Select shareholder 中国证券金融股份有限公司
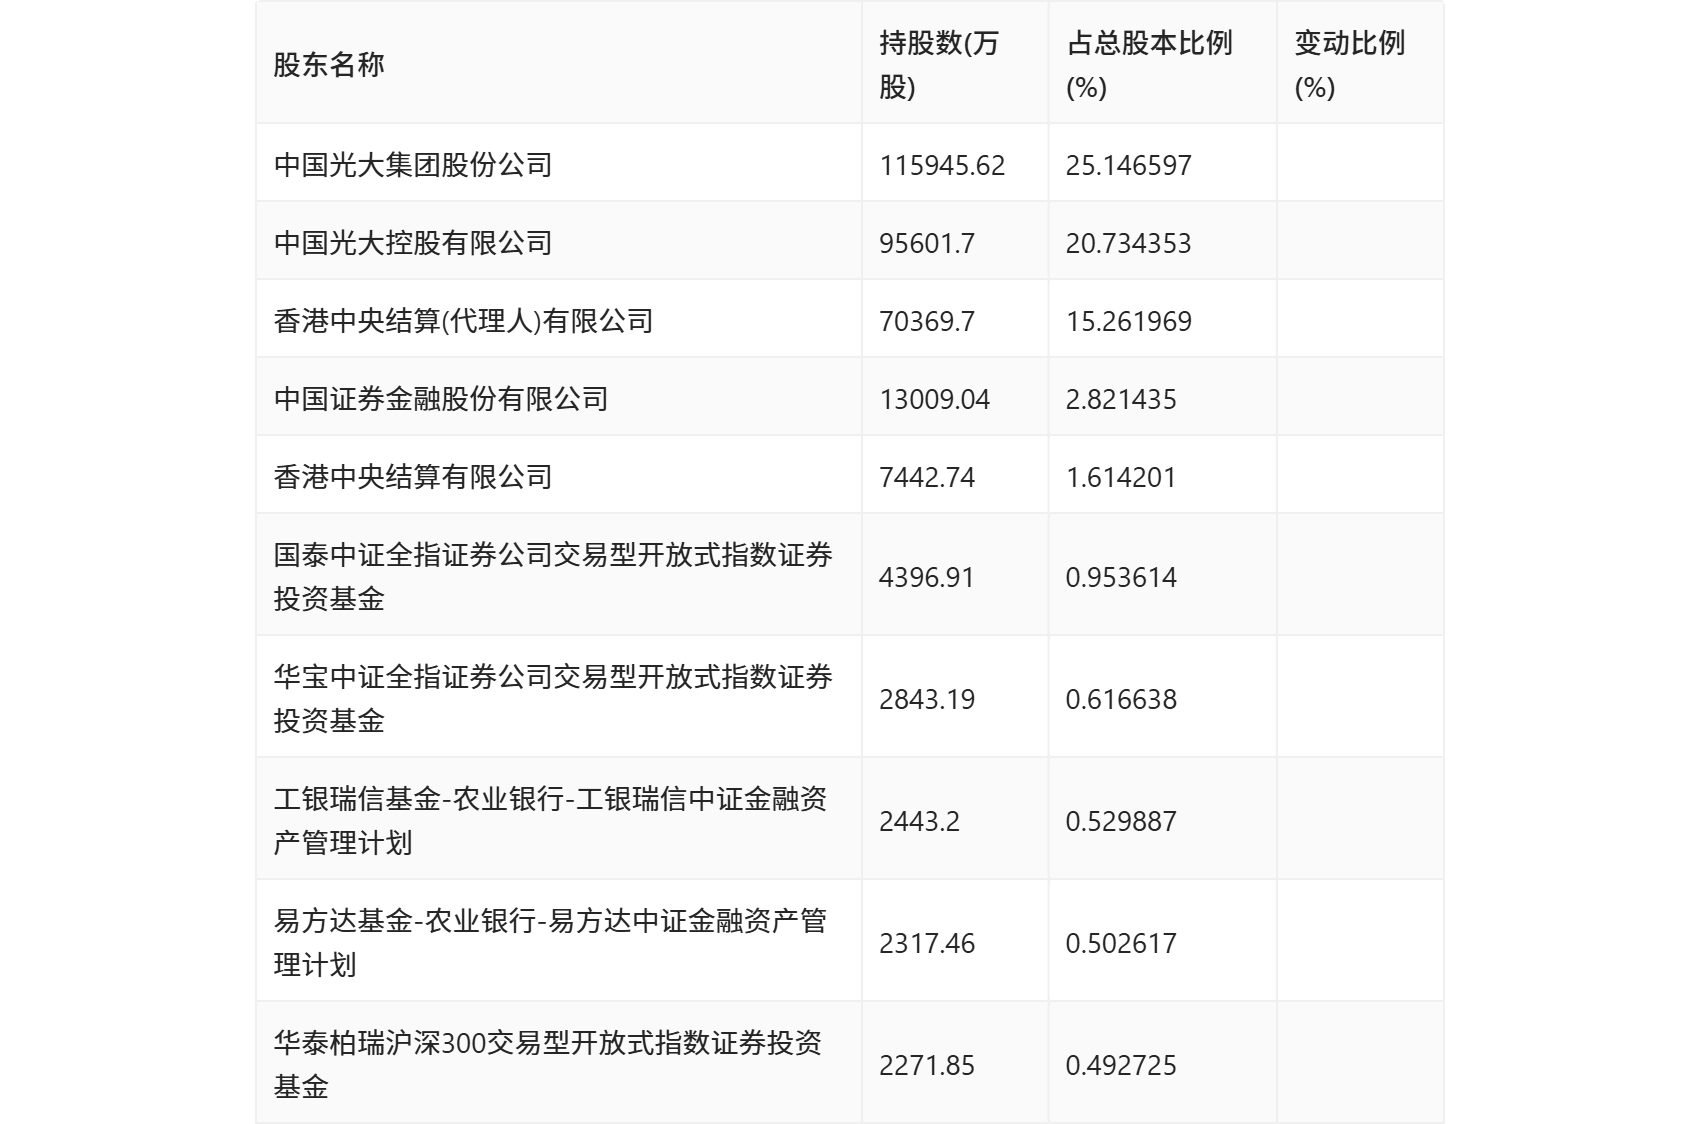The width and height of the screenshot is (1700, 1124). pos(441,399)
